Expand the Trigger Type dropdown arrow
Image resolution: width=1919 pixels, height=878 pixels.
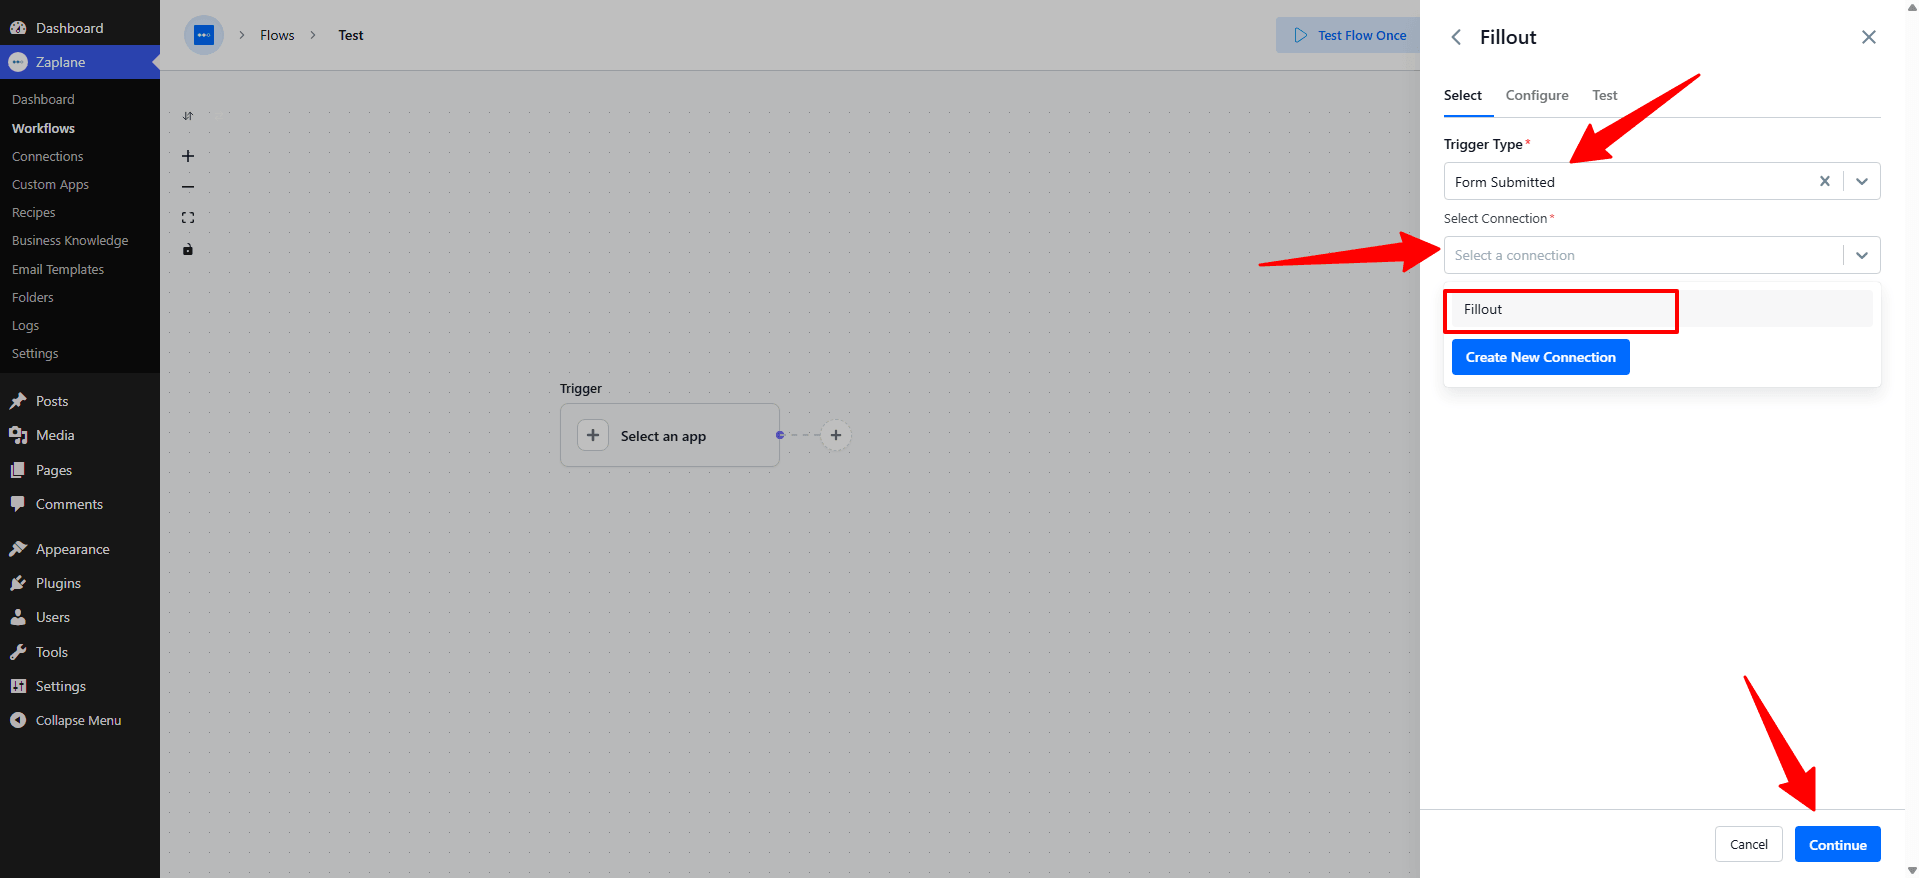(x=1862, y=181)
